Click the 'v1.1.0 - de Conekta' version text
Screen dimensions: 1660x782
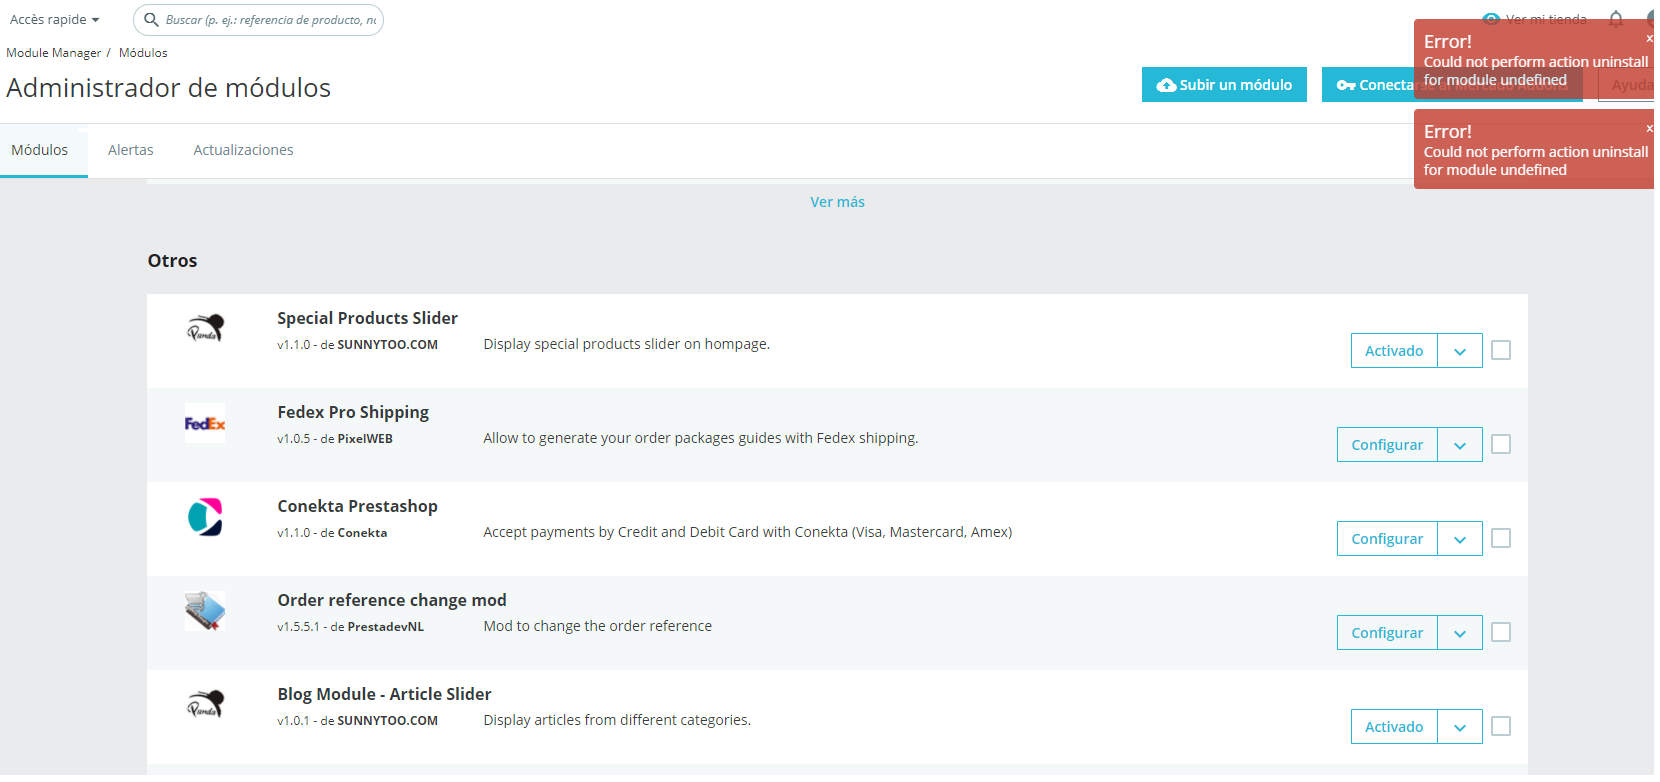pos(332,533)
